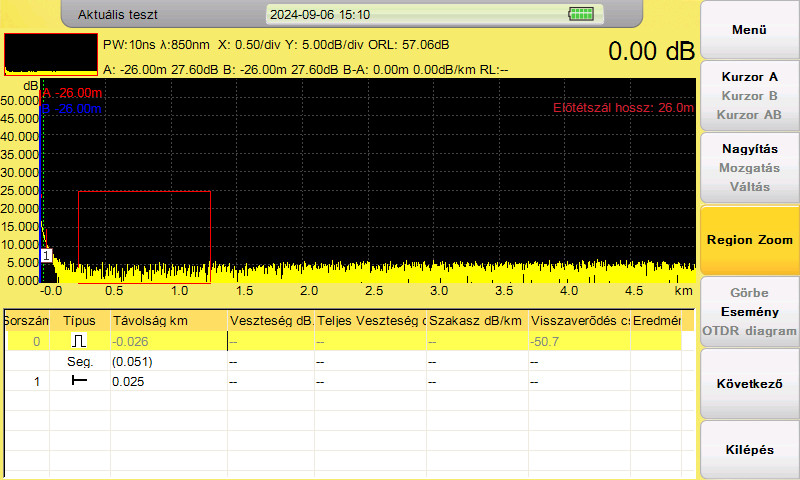Click the trace overview thumbnail
Viewport: 800px width, 480px height.
(x=51, y=55)
